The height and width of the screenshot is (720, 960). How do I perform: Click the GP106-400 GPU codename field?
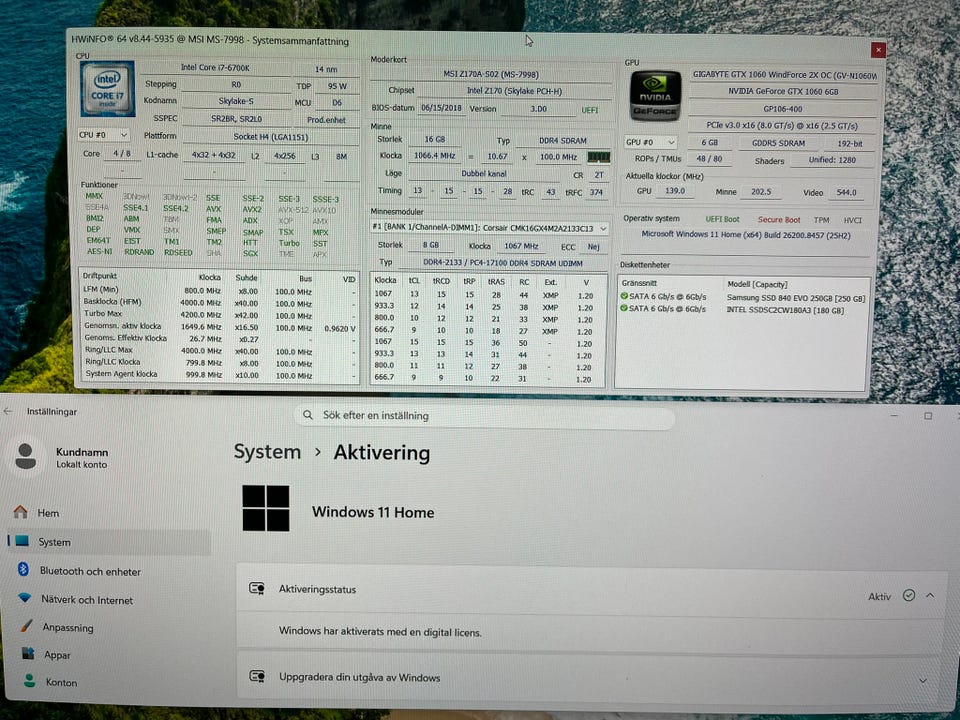coord(783,108)
